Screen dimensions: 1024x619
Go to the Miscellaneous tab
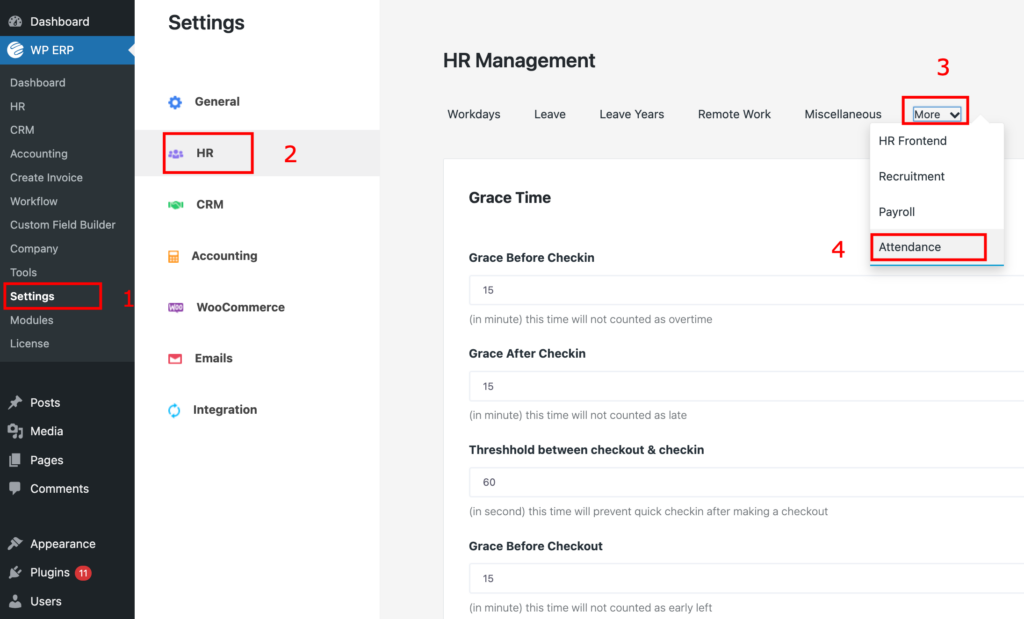coord(842,114)
